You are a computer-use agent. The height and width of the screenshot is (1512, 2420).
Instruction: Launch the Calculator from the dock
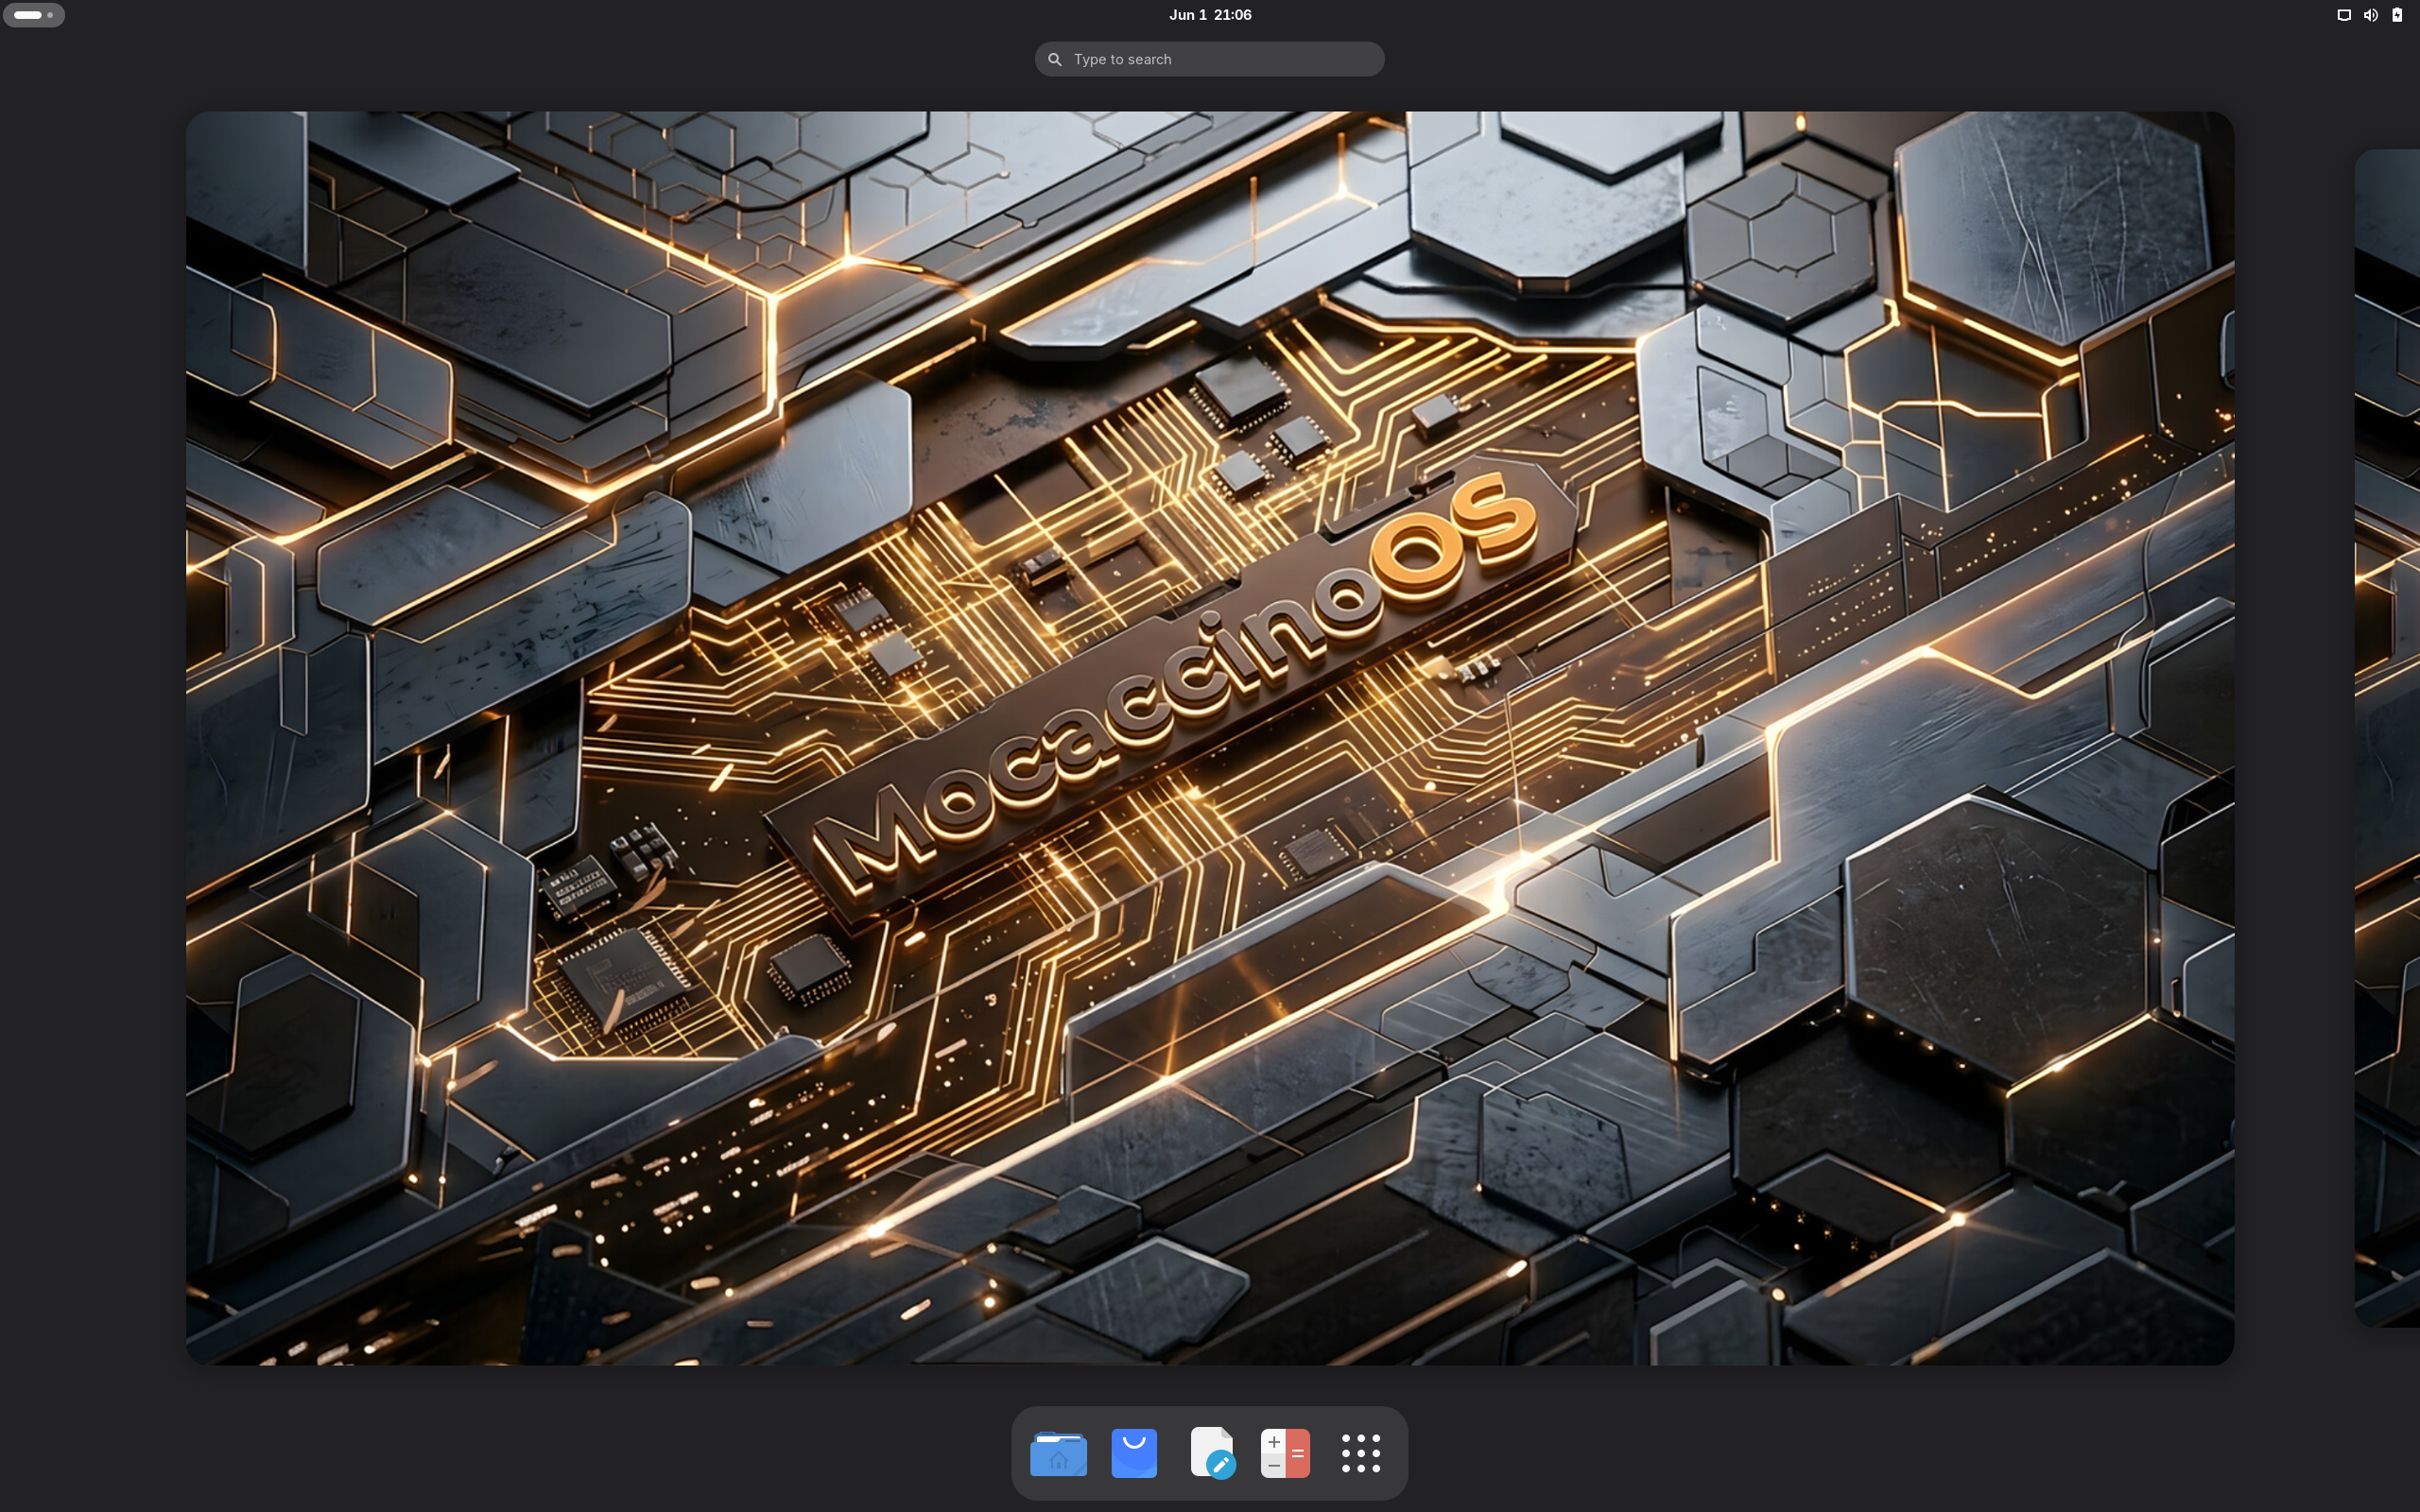[1285, 1453]
